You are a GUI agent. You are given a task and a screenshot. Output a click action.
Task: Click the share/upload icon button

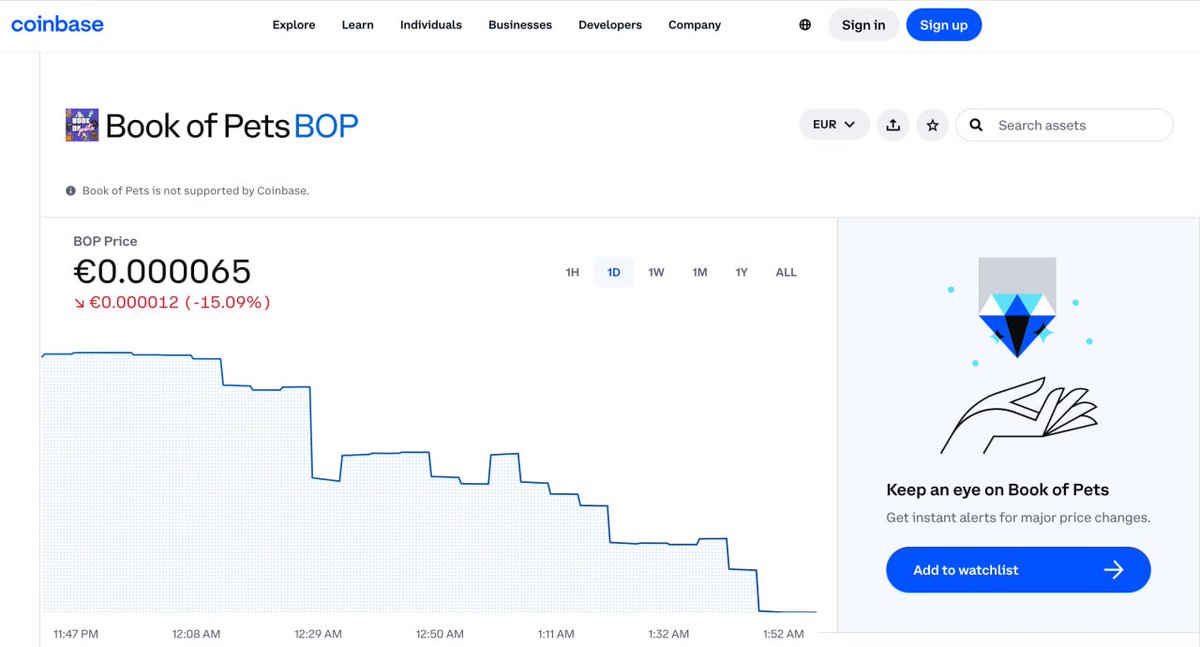(x=893, y=125)
